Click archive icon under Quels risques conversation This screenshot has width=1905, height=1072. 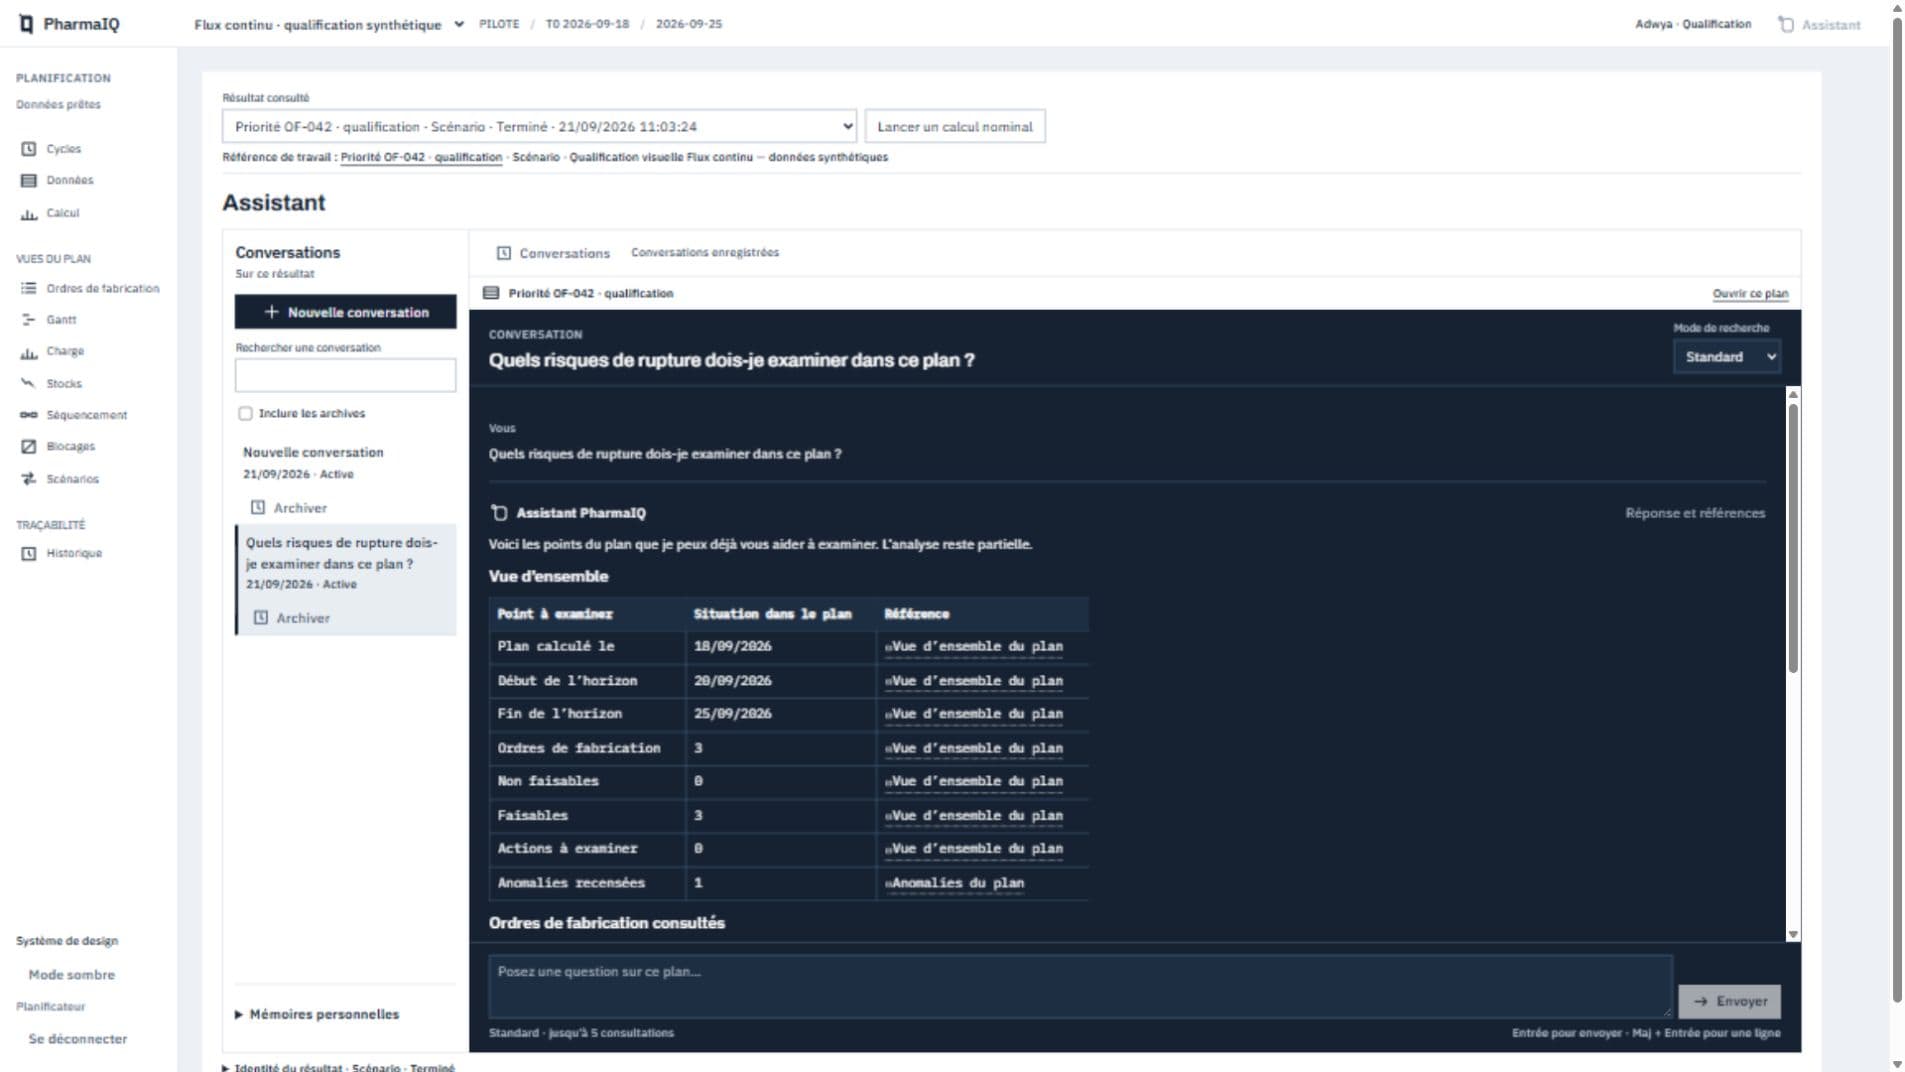(261, 618)
